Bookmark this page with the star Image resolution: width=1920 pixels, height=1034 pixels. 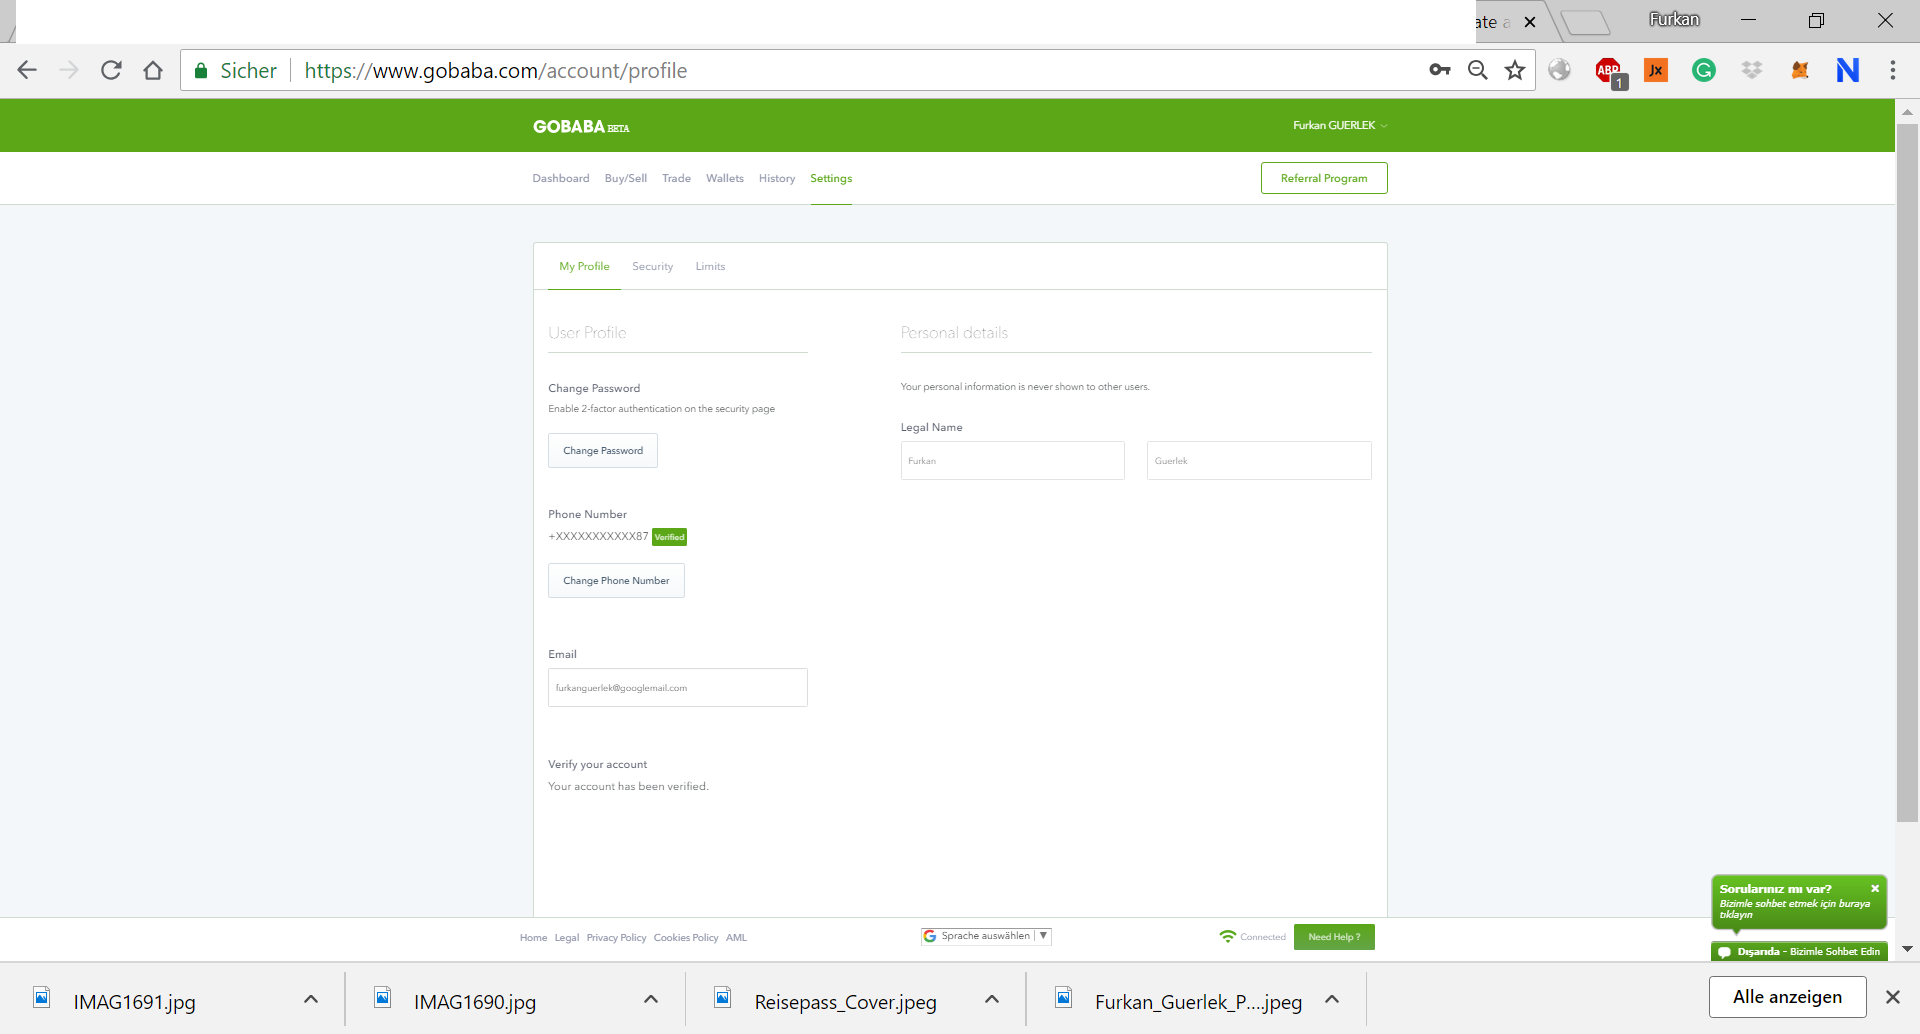click(x=1515, y=70)
